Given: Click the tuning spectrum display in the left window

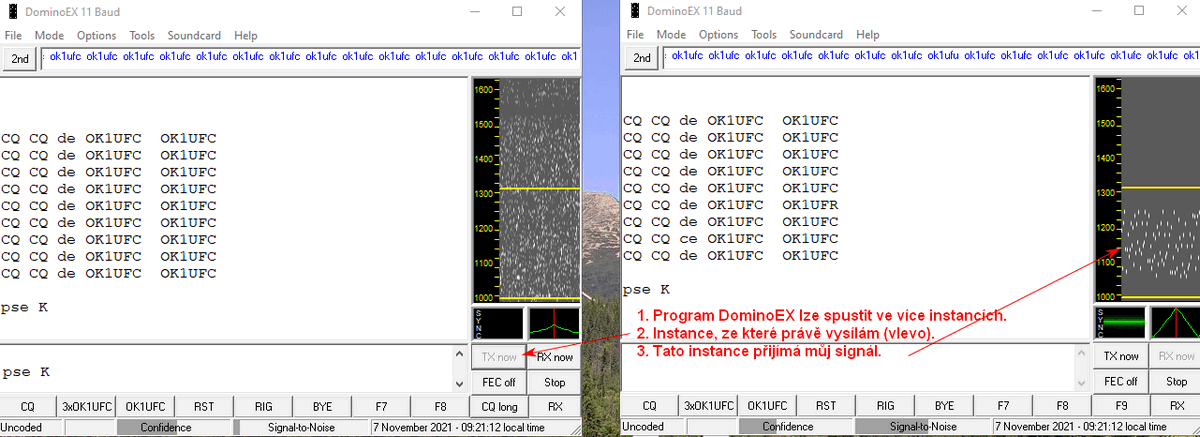Looking at the screenshot, I should click(x=553, y=323).
